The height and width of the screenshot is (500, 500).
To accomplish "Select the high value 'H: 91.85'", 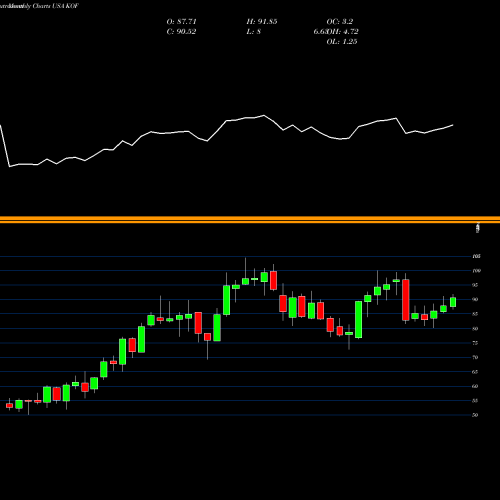I will 262,21.
